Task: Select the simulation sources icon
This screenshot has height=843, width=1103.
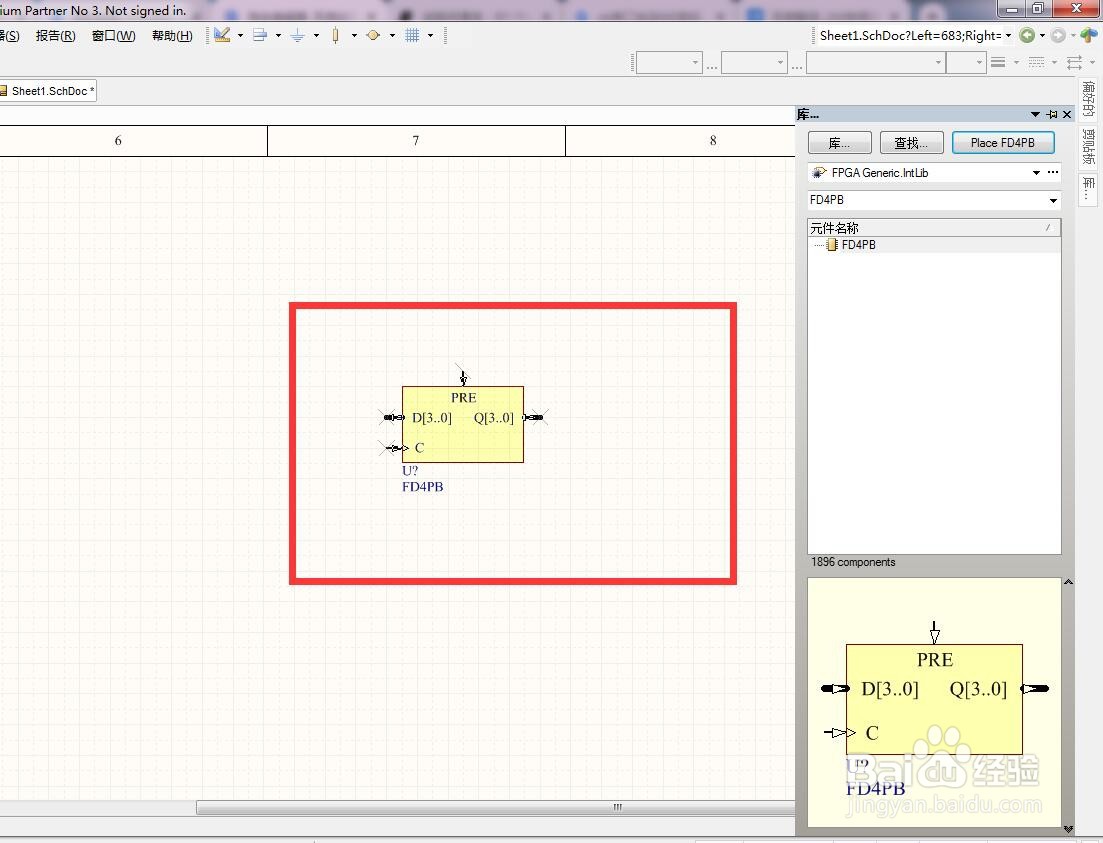Action: coord(374,35)
